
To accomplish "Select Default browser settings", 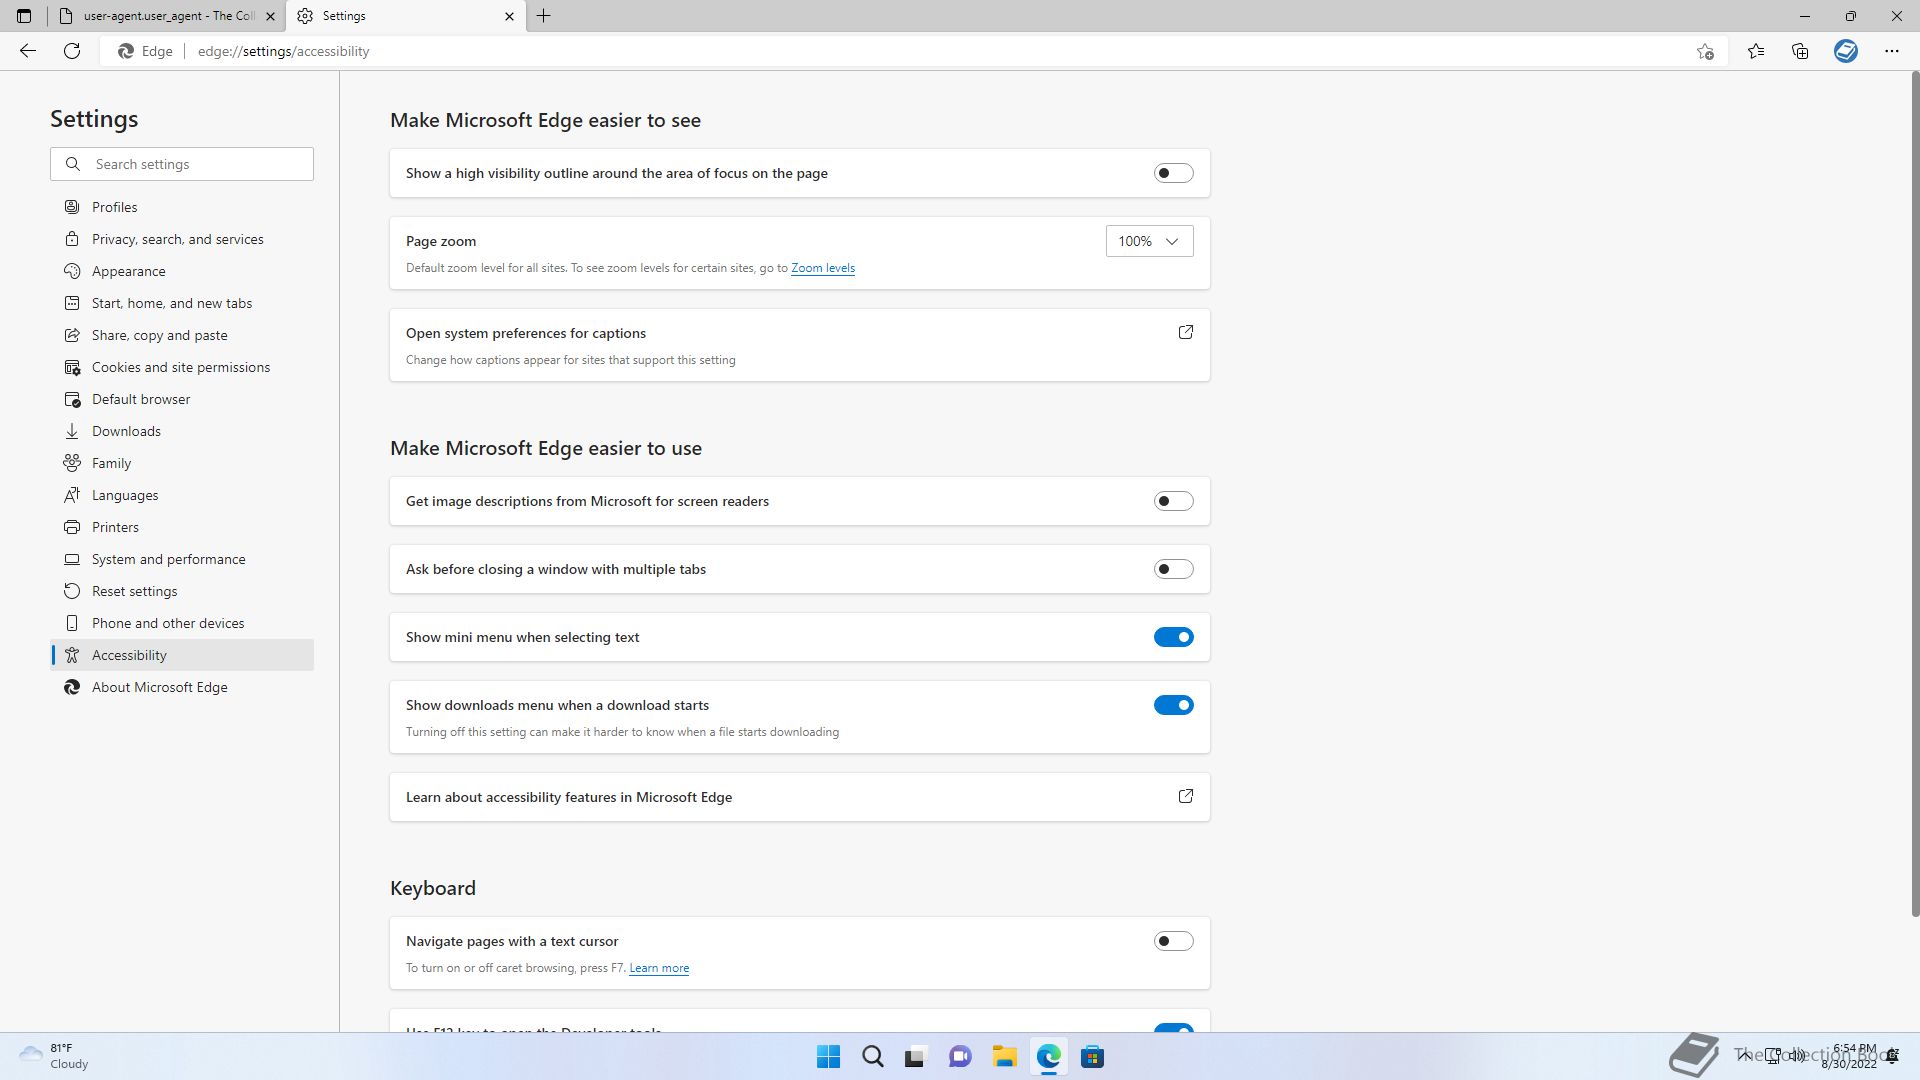I will (182, 399).
